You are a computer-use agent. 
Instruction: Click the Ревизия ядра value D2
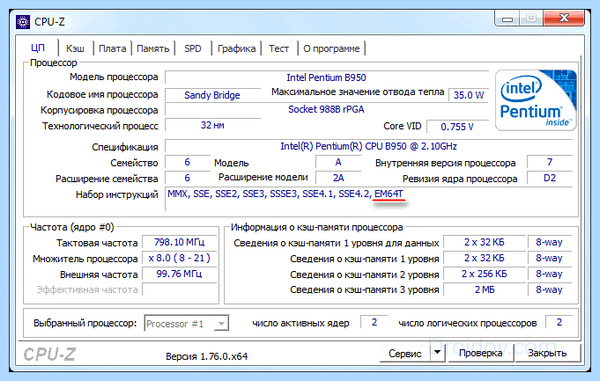click(549, 178)
